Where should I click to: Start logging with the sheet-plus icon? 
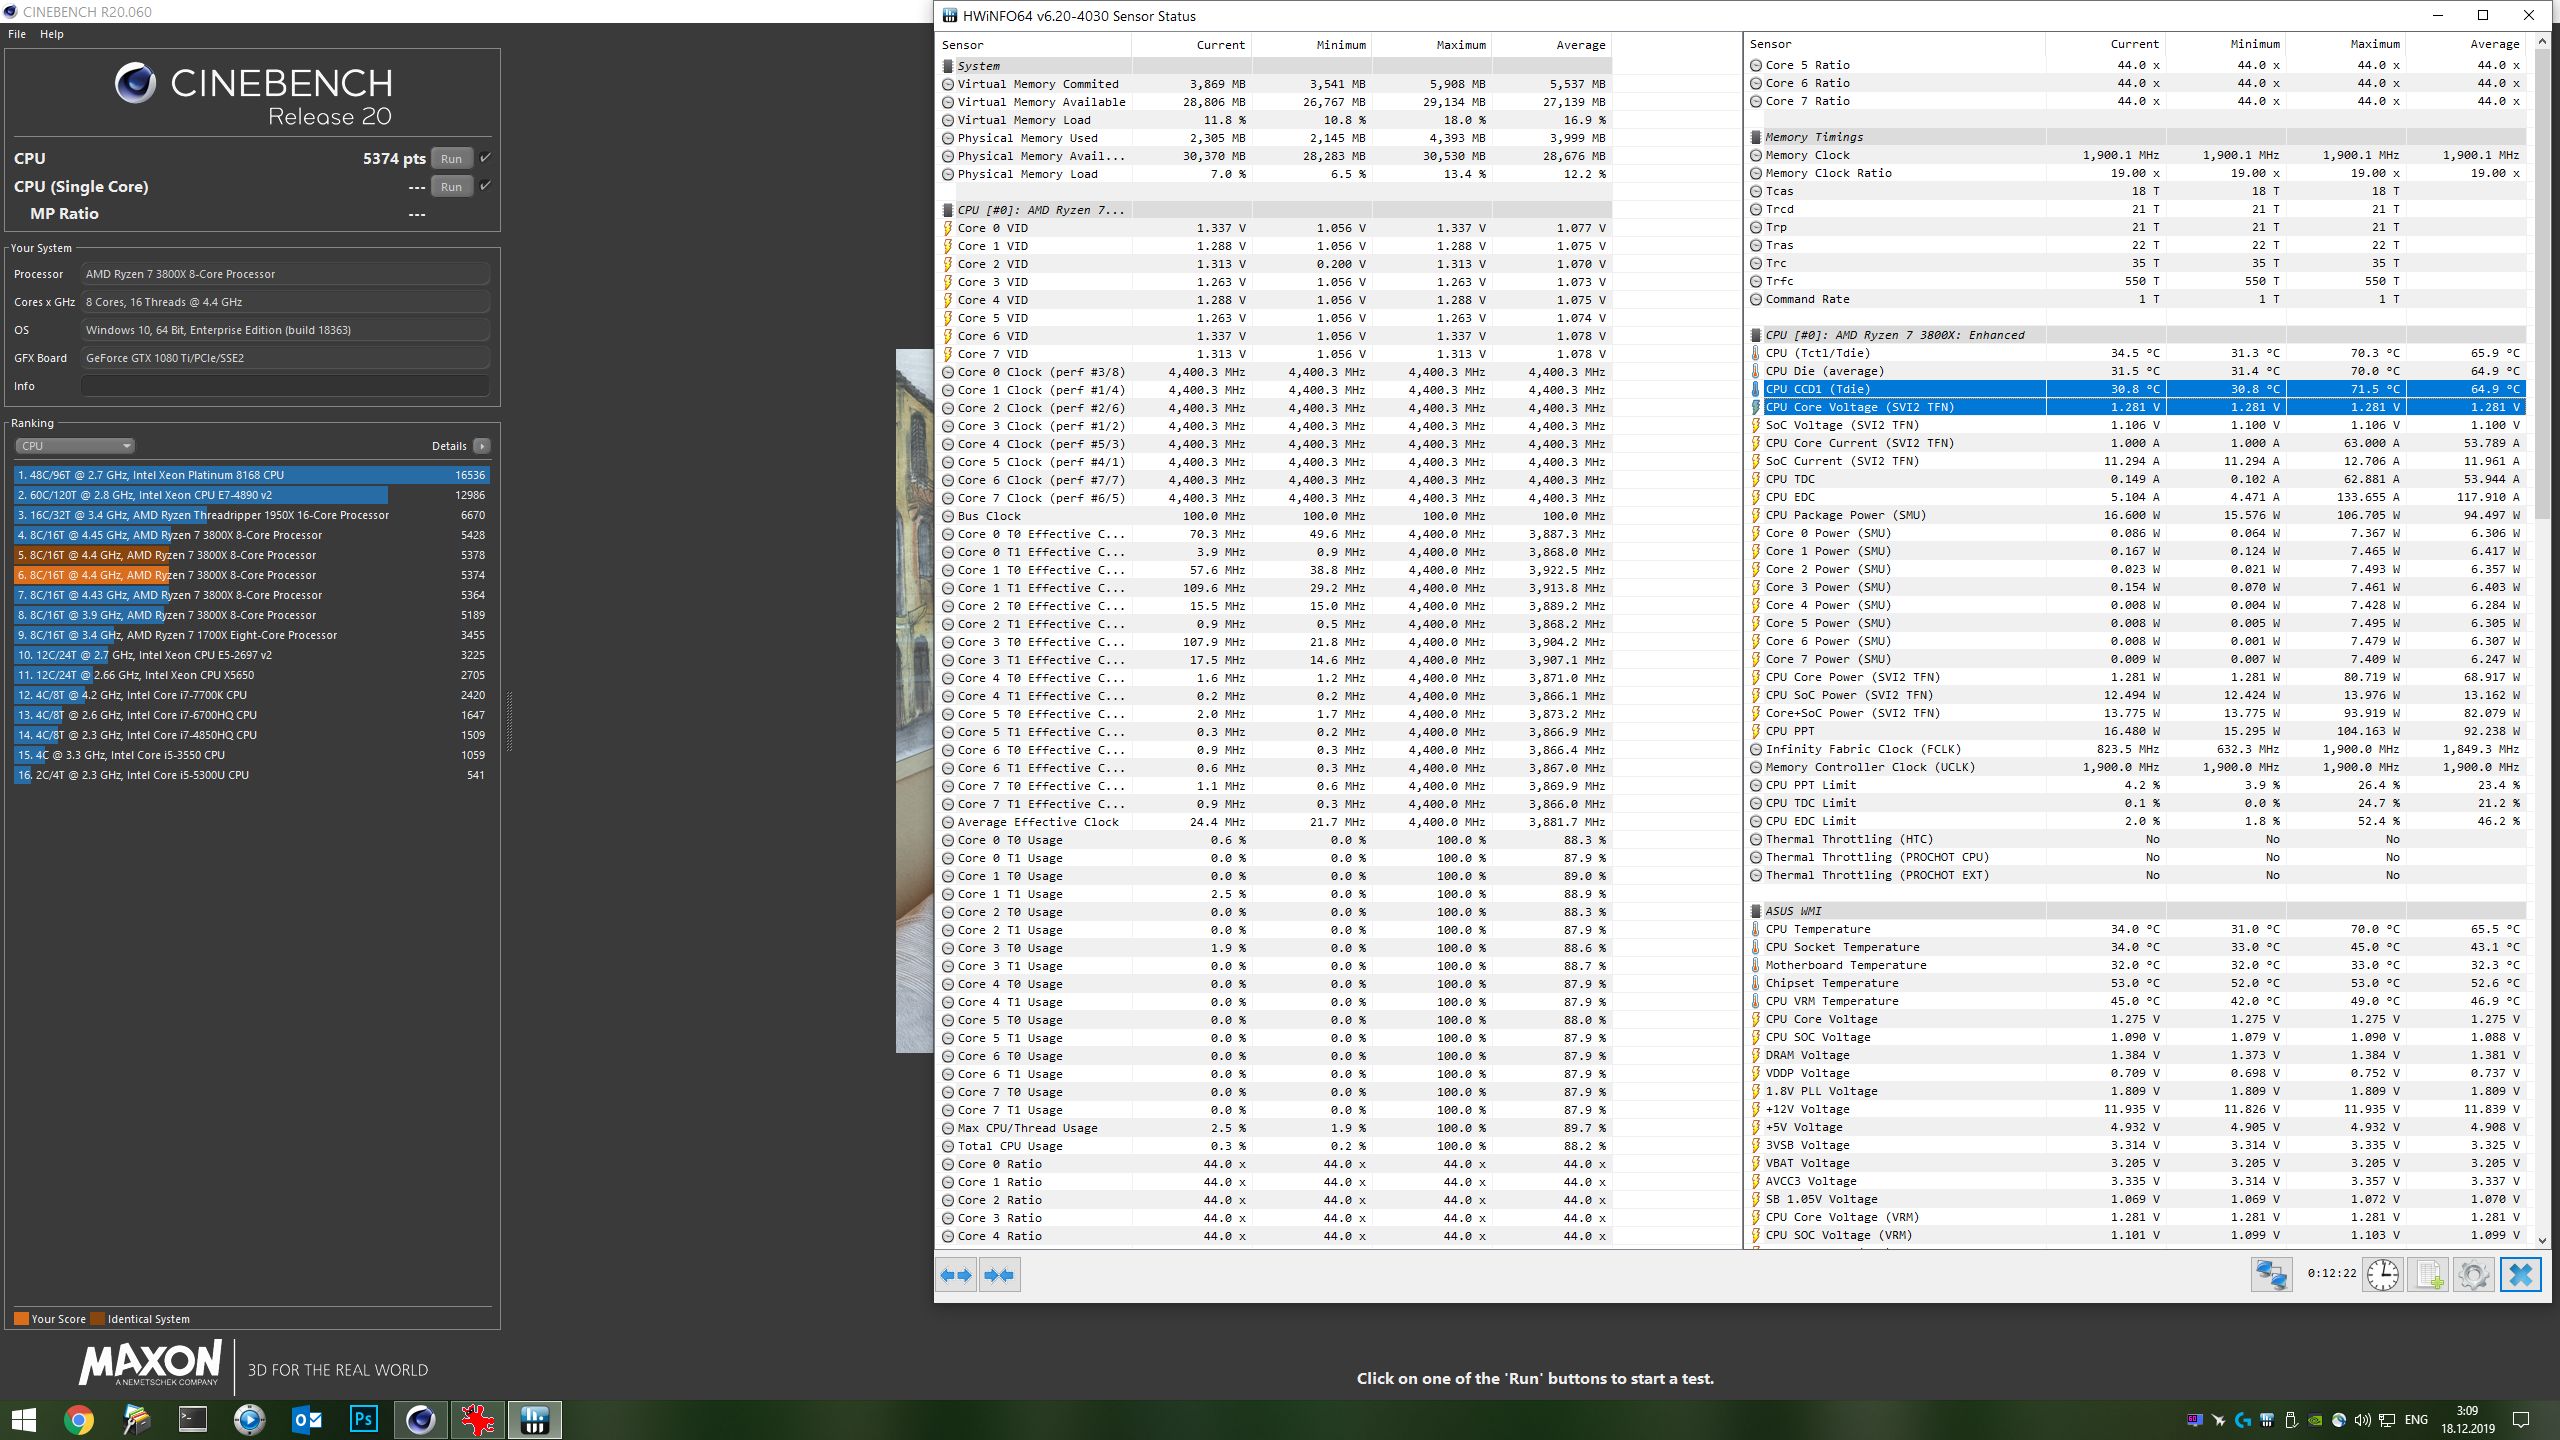point(2428,1275)
